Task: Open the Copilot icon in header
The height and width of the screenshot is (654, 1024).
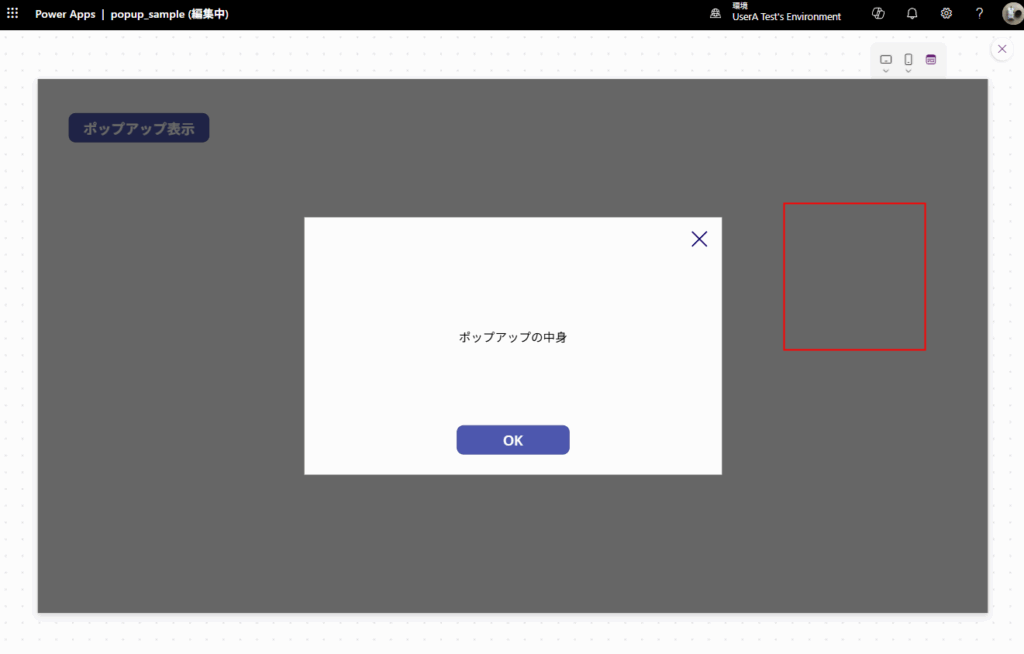Action: [878, 13]
